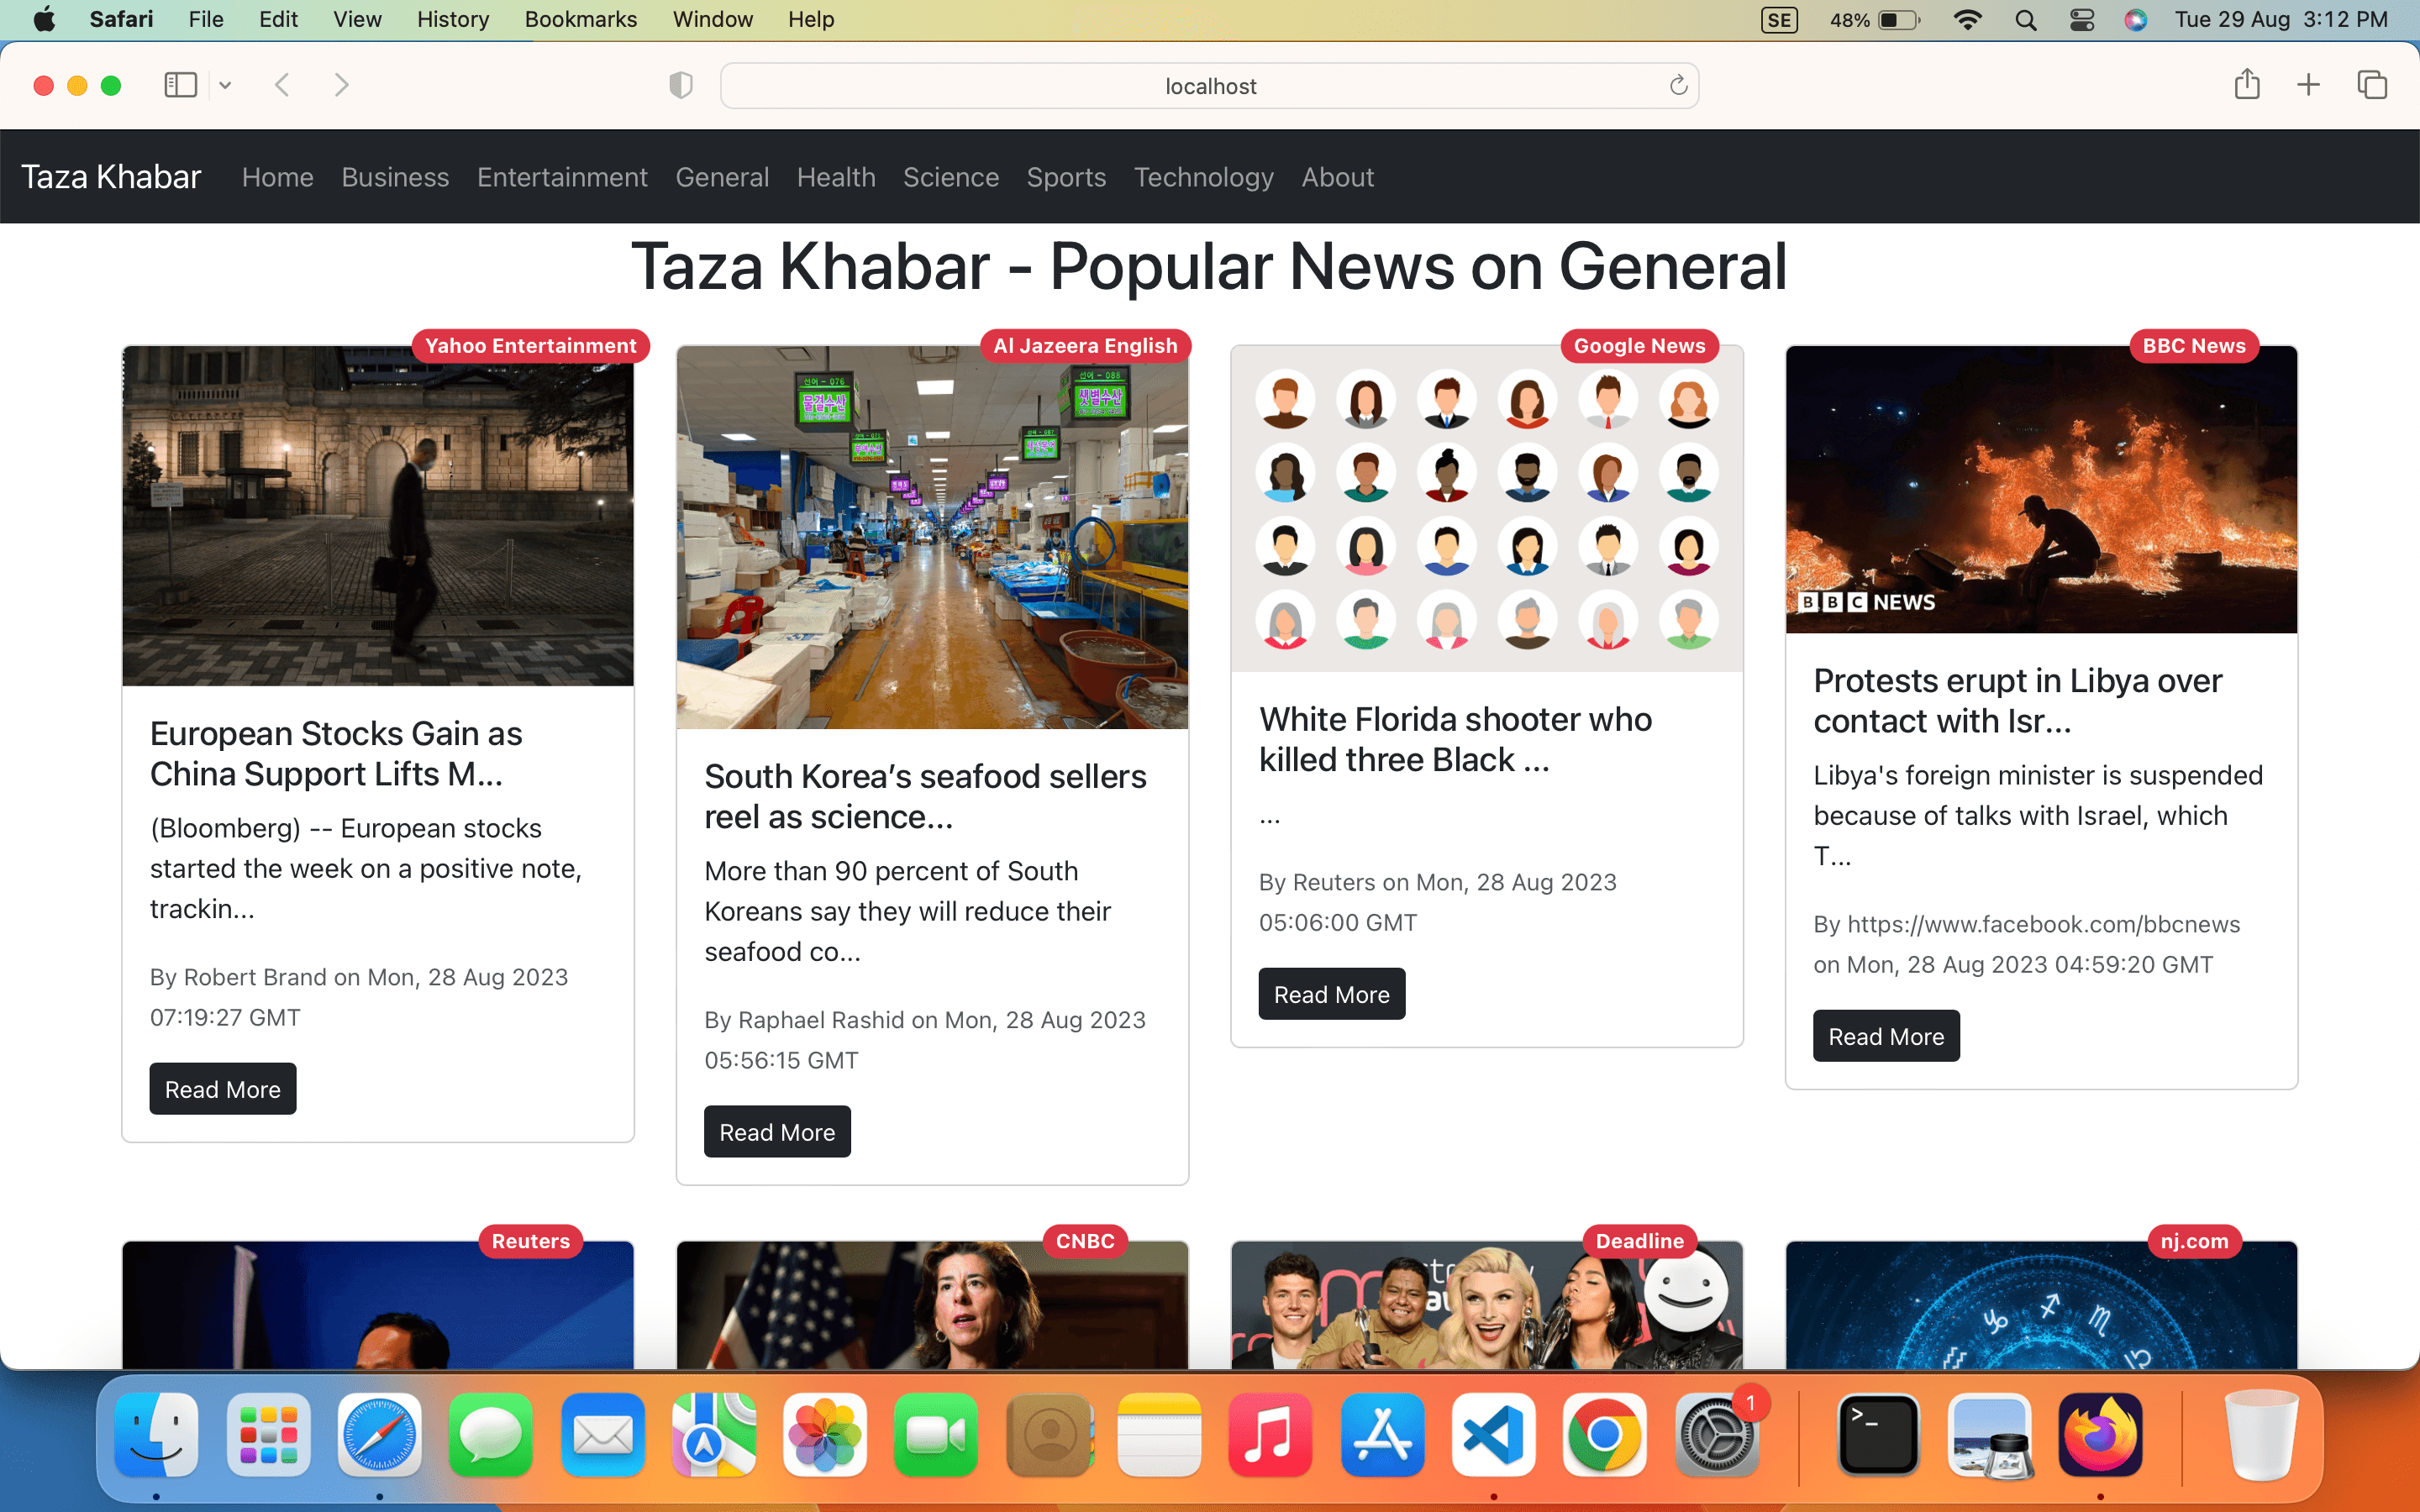Click the forward navigation arrow

pos(341,85)
